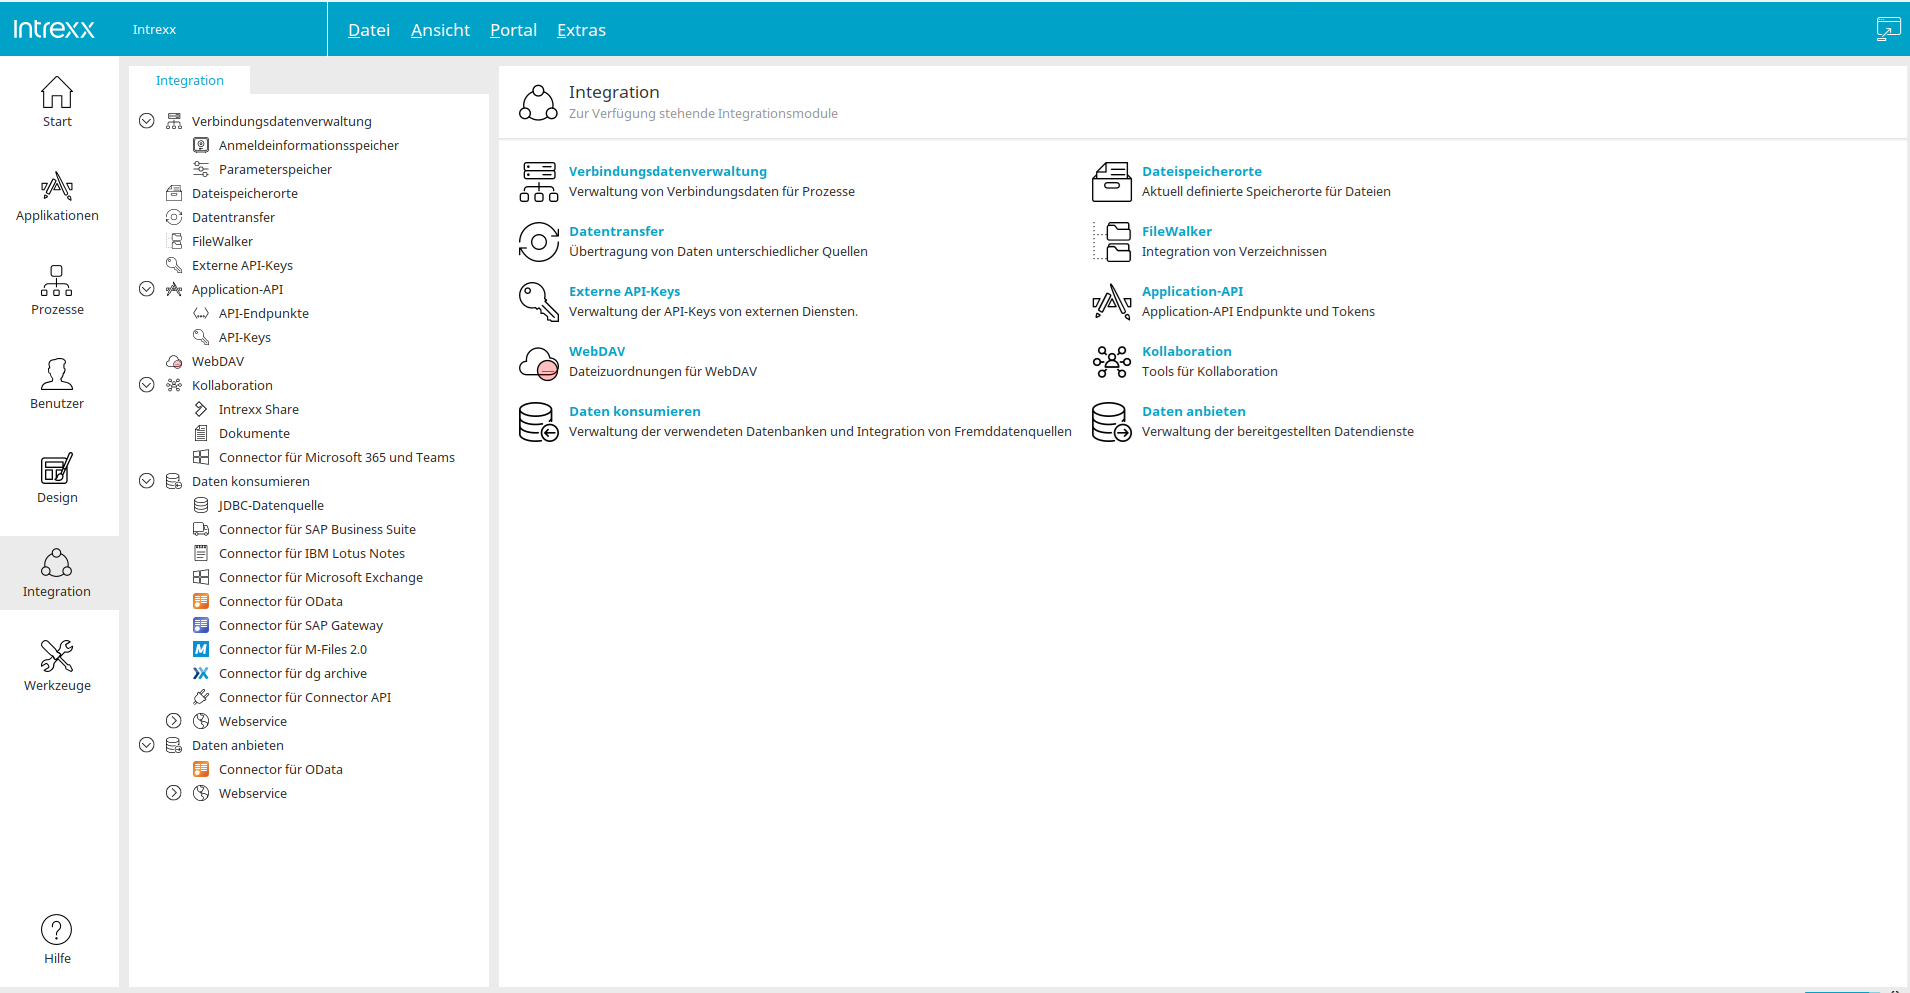The image size is (1910, 993).
Task: Click the Kollaboration network icon in main panel
Action: 1112,362
